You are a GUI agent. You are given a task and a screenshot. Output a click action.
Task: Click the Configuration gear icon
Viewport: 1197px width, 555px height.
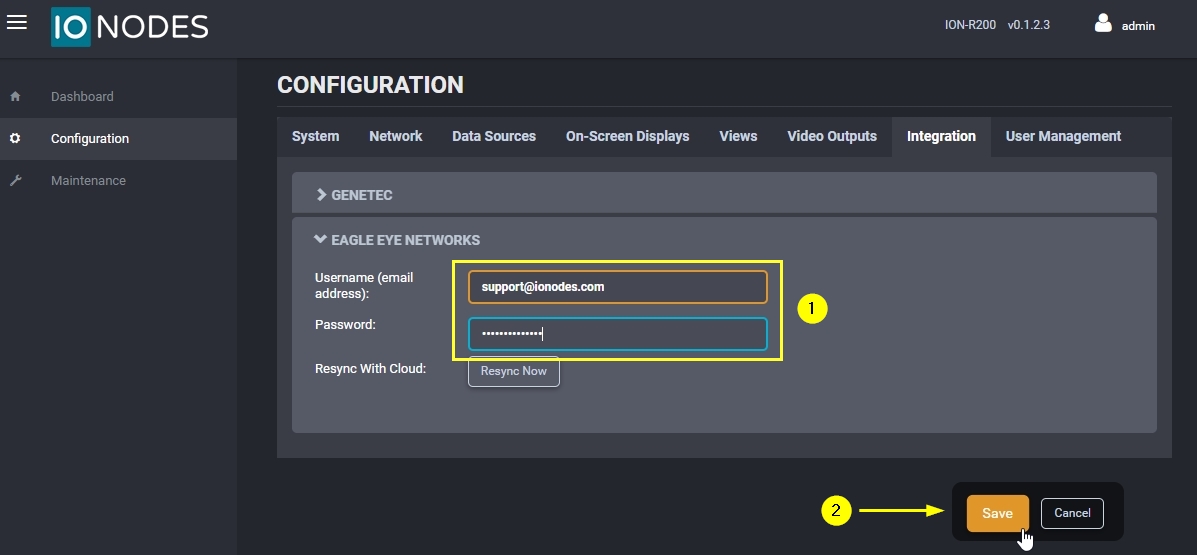15,139
